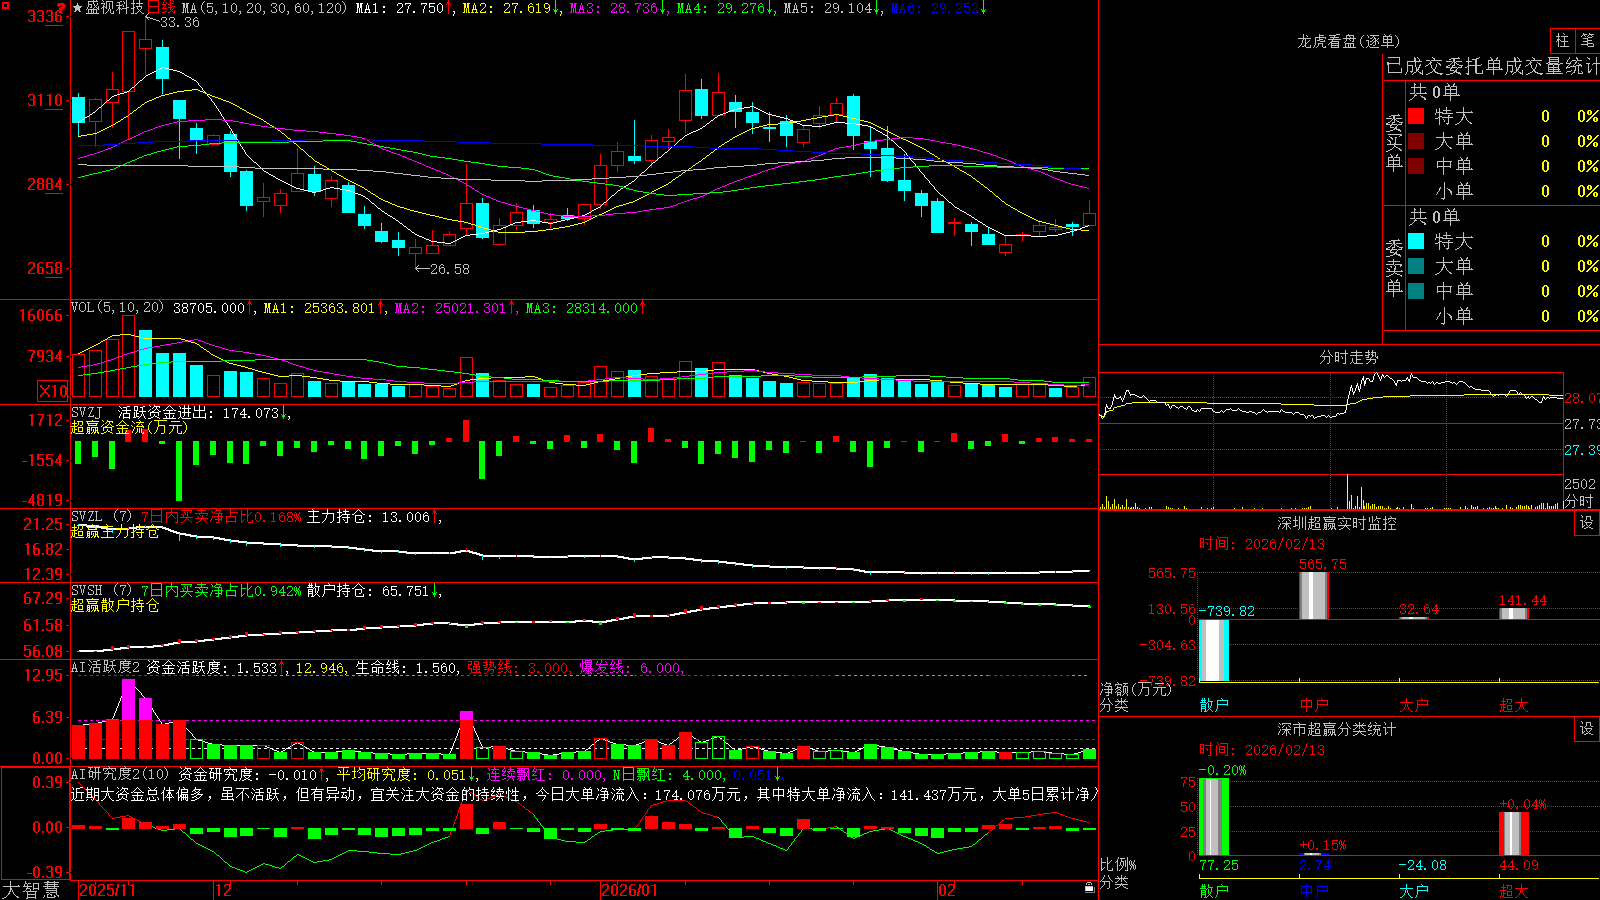This screenshot has width=1600, height=900.
Task: Open the VOL(5,10,20) indicator parameters
Action: click(x=118, y=308)
